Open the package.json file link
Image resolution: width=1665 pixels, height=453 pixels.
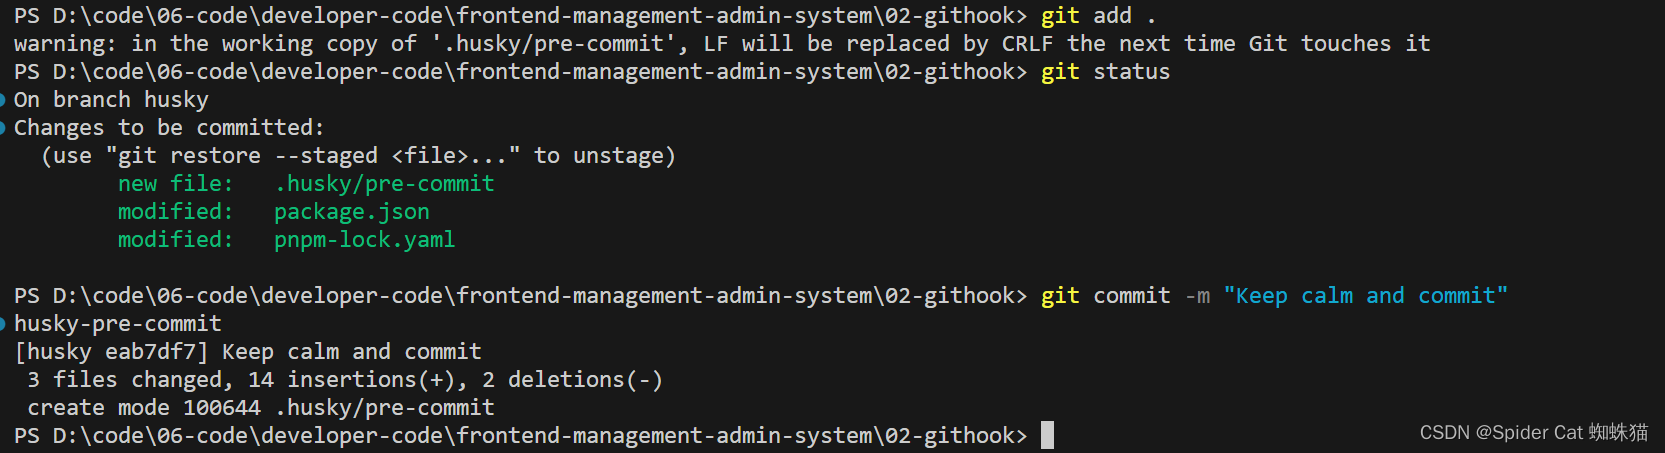(352, 212)
